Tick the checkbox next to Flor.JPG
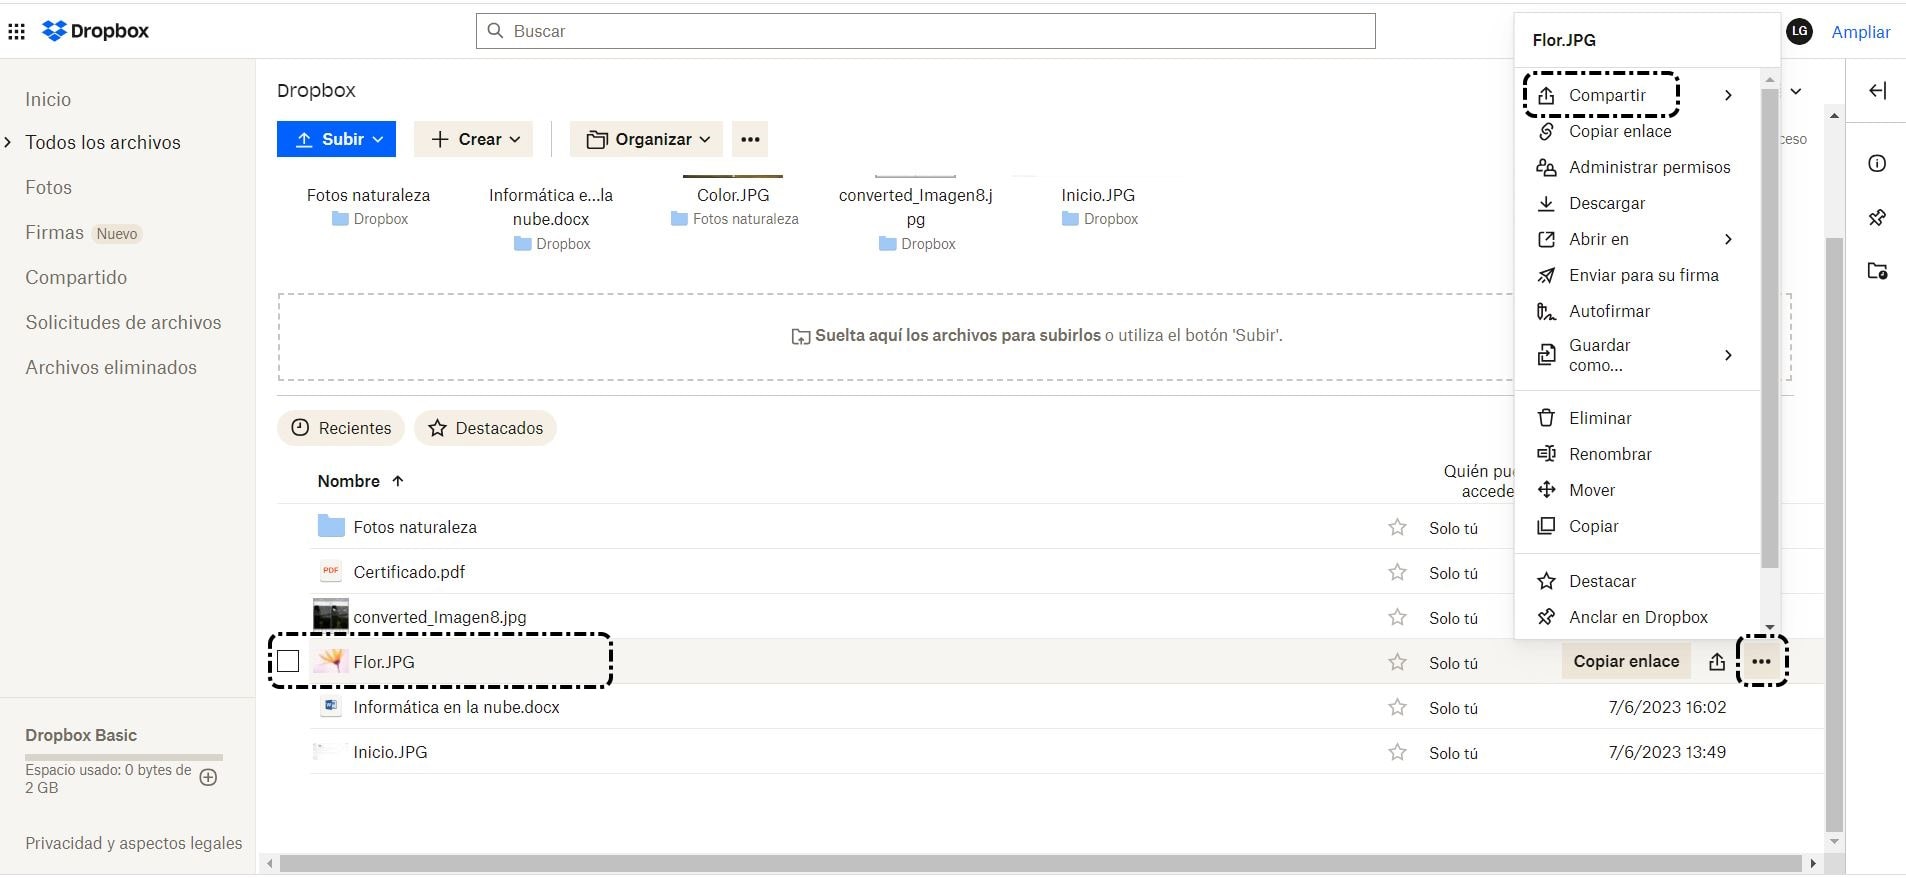The width and height of the screenshot is (1906, 878). click(x=288, y=661)
